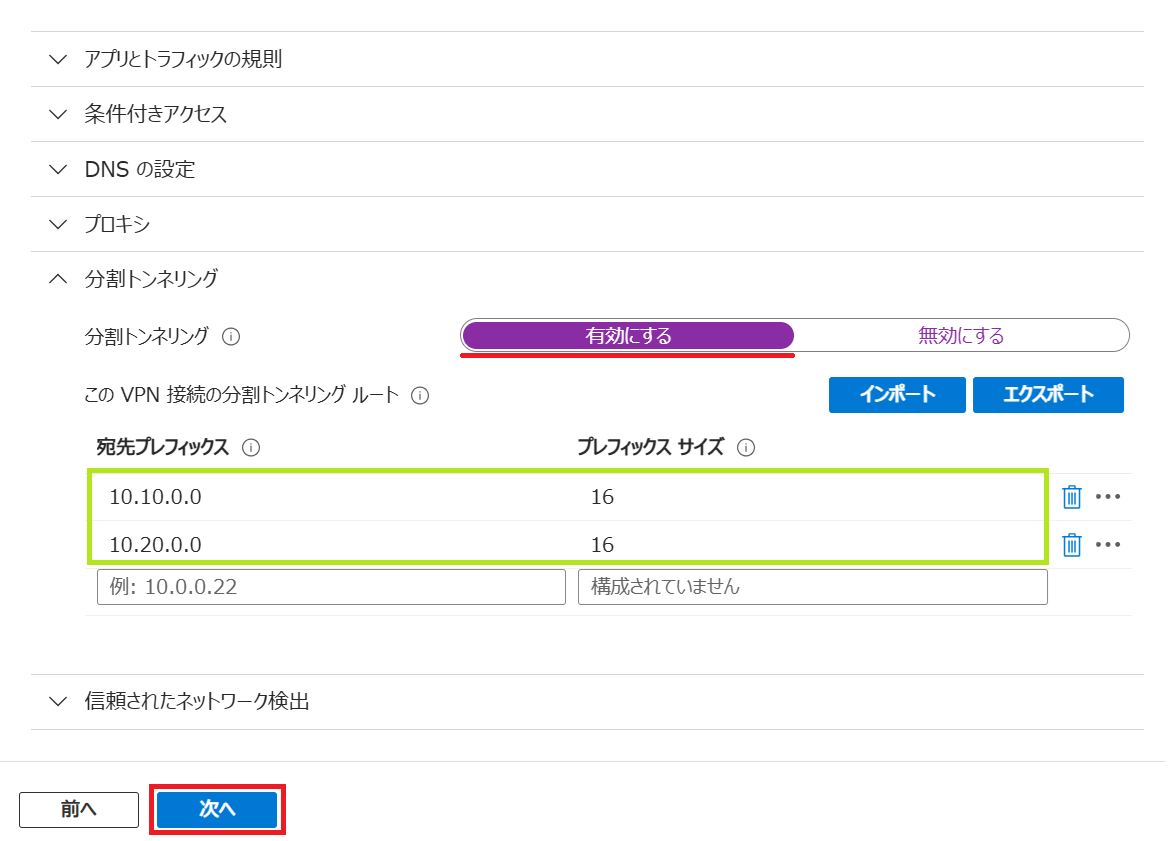
Task: Expand the 信頼されたネットワーク検出 section
Action: (x=587, y=702)
